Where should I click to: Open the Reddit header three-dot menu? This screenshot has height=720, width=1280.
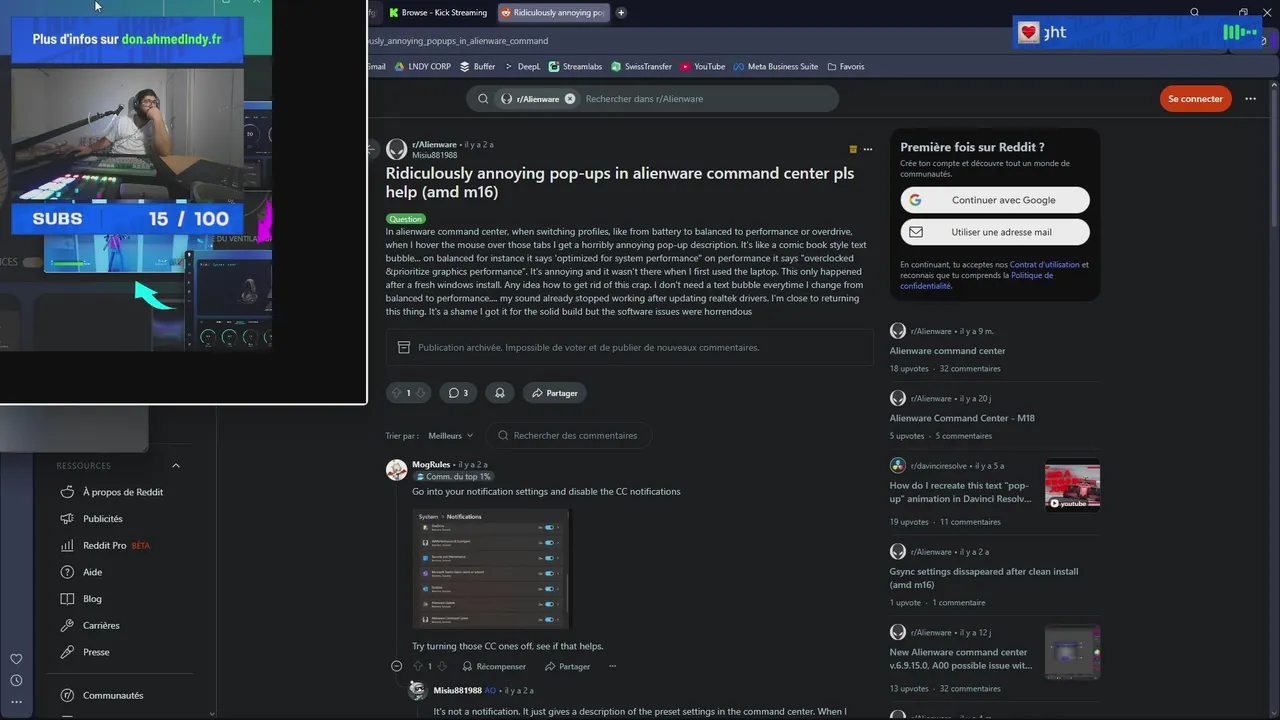point(1250,99)
